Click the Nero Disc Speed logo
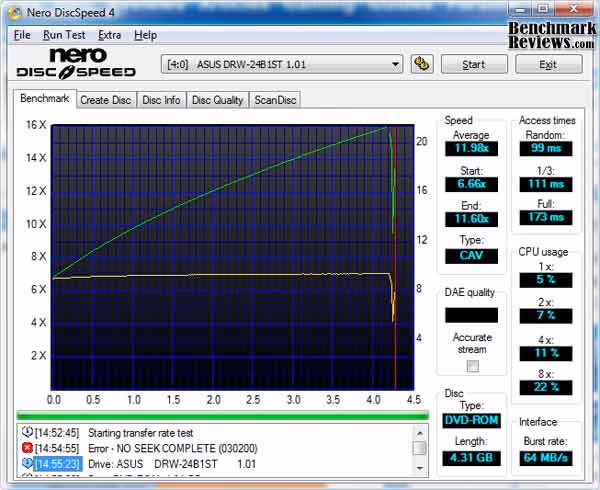600x490 pixels. tap(76, 63)
